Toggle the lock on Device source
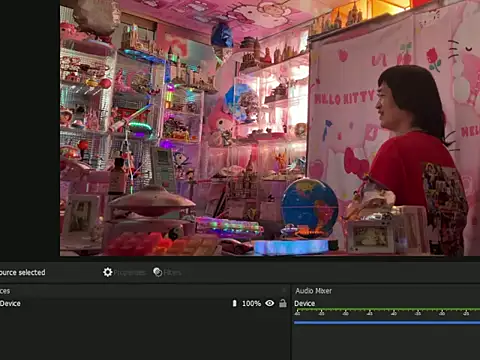The image size is (480, 360). coord(283,303)
